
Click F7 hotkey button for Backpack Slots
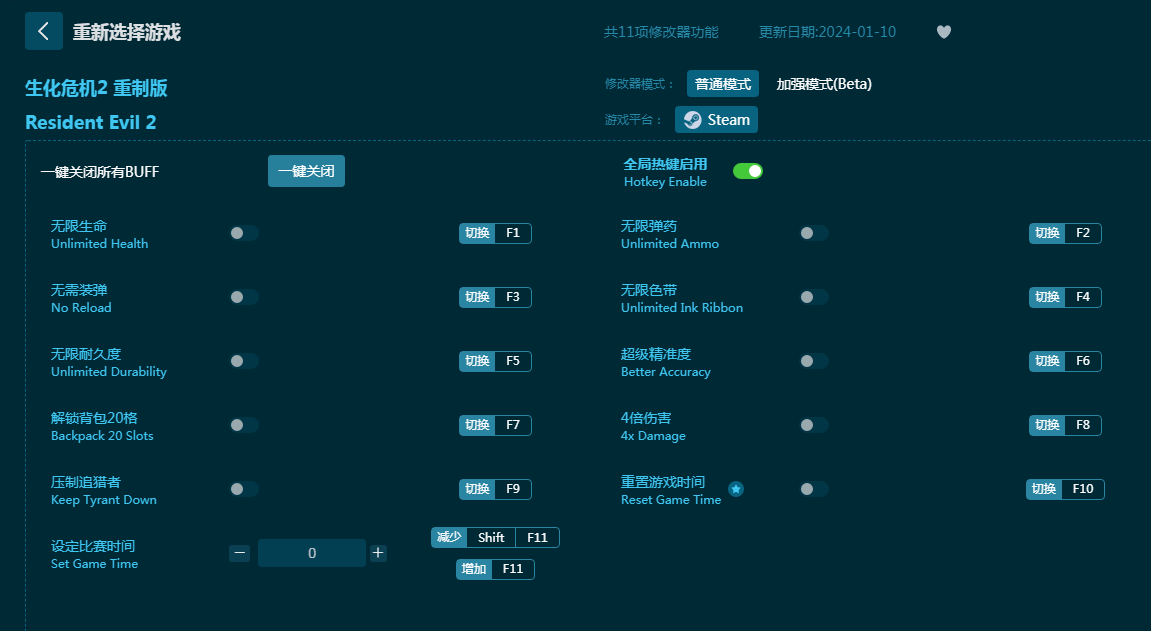pos(495,425)
